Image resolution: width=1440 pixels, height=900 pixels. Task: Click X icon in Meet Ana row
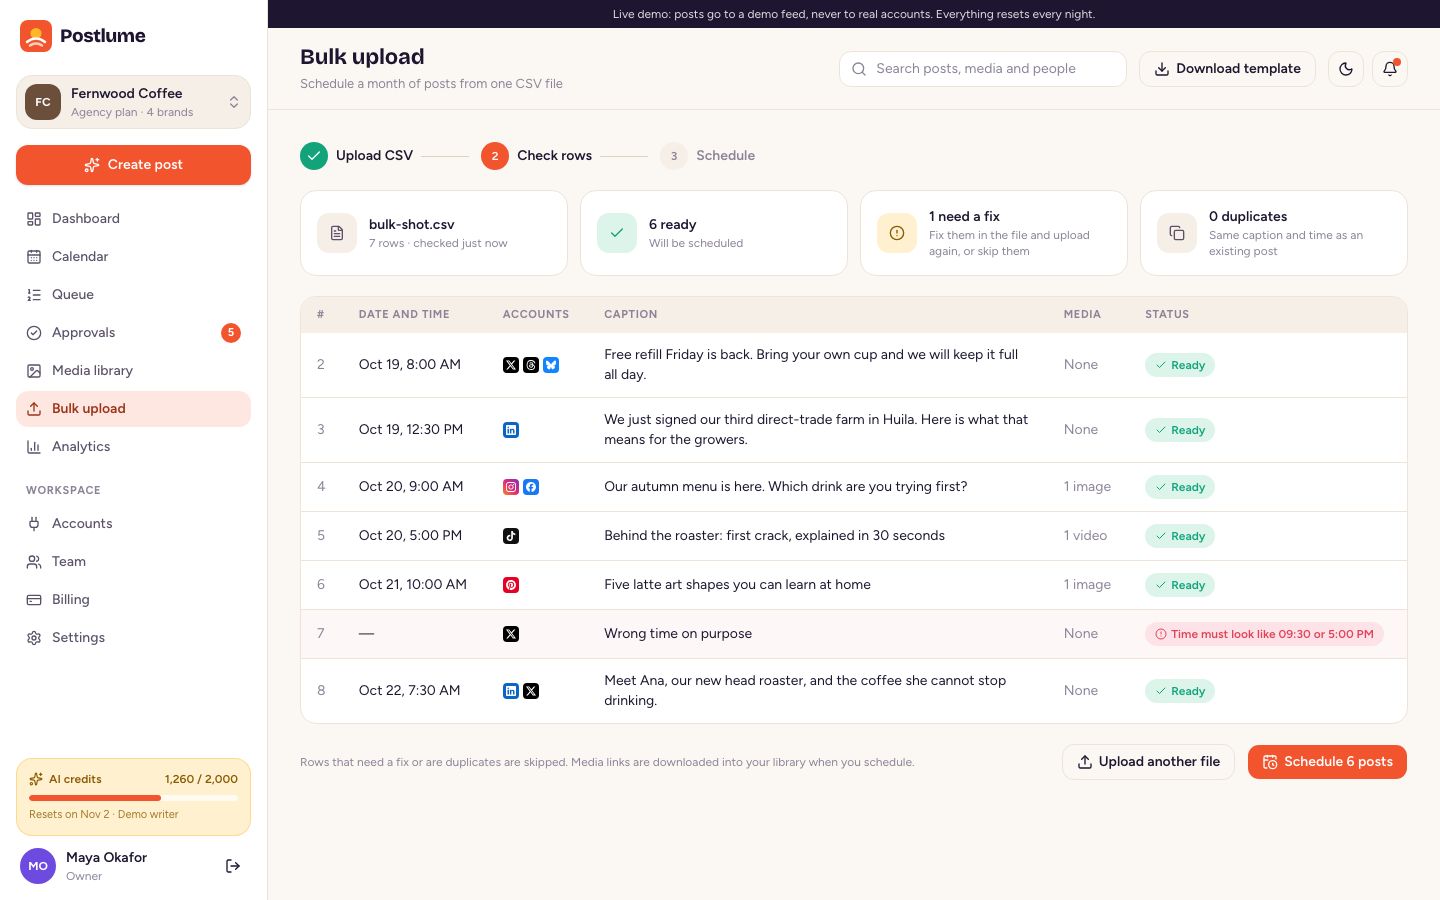coord(531,691)
